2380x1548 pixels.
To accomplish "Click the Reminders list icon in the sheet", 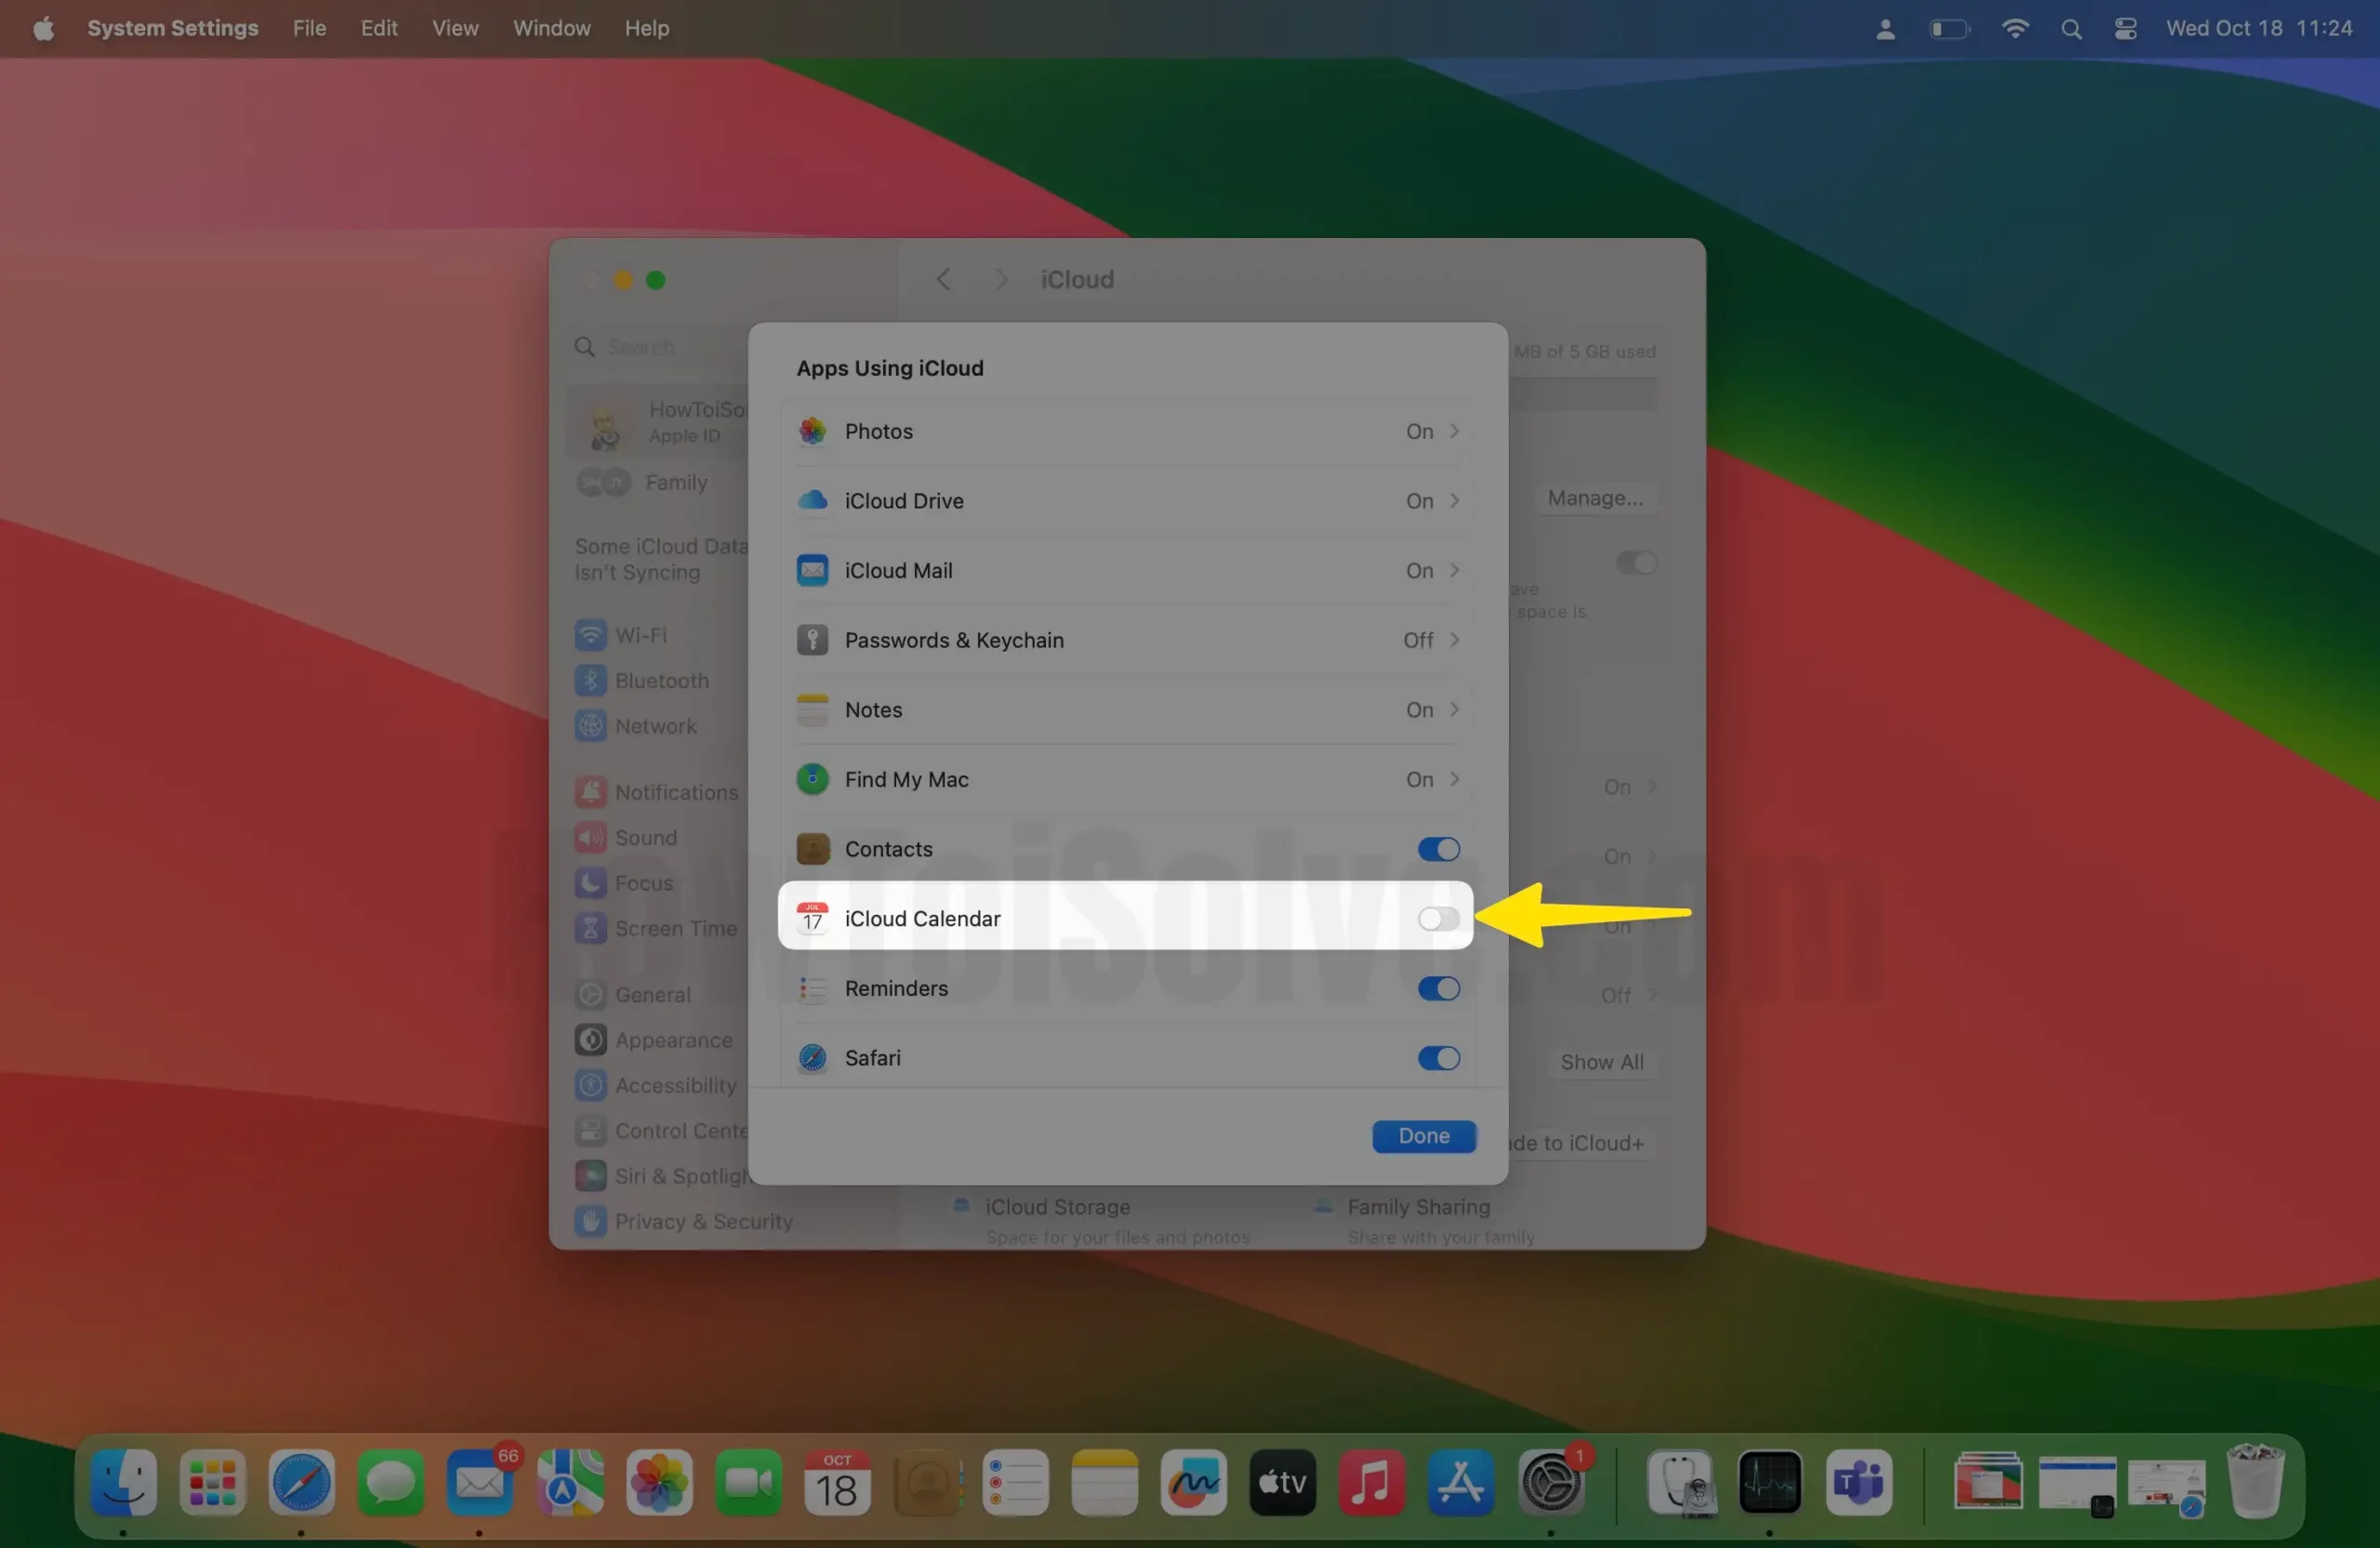I will point(812,988).
